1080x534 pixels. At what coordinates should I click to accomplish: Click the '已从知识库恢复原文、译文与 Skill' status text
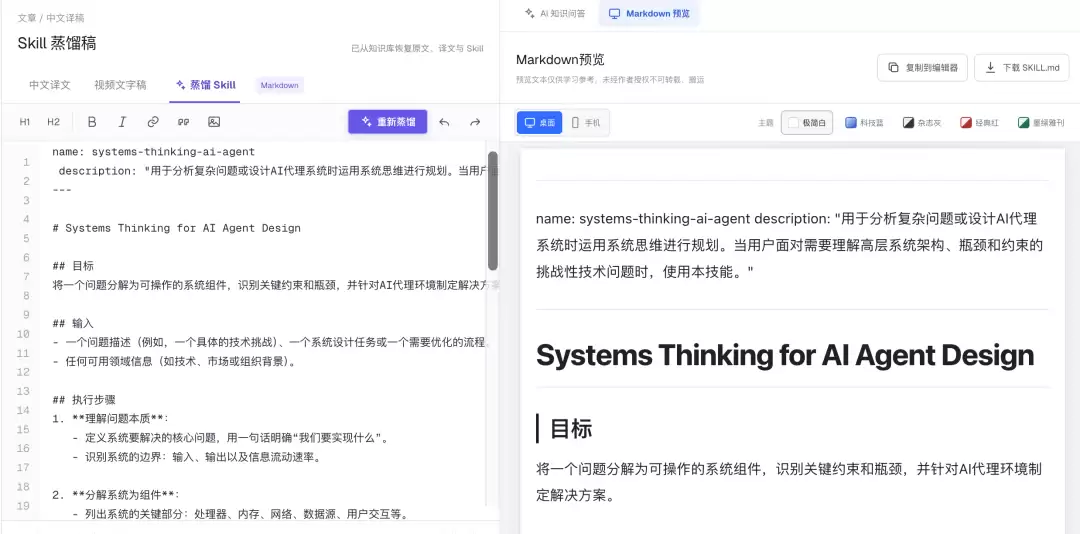(417, 48)
